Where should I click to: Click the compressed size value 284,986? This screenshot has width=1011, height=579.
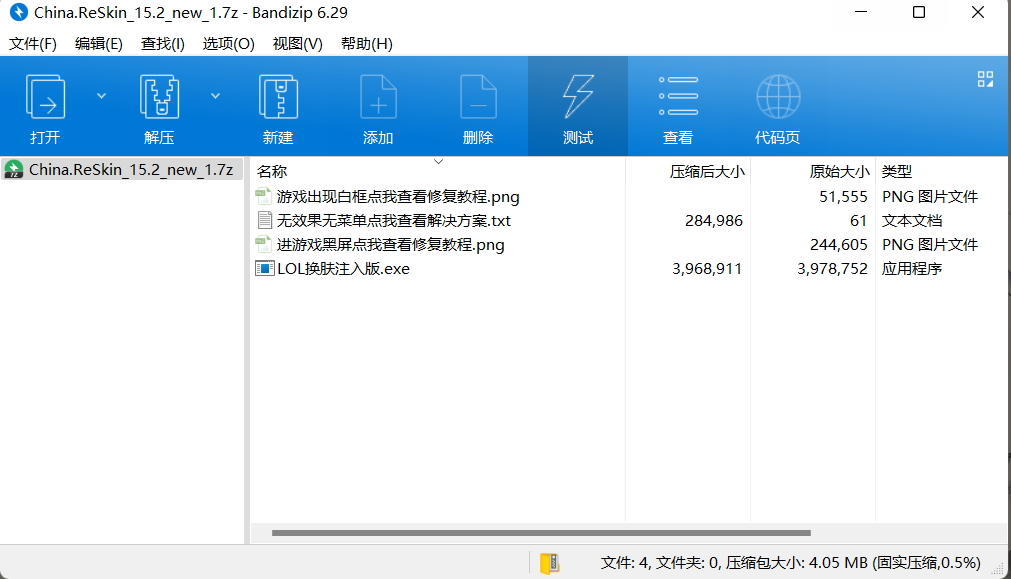pos(714,221)
